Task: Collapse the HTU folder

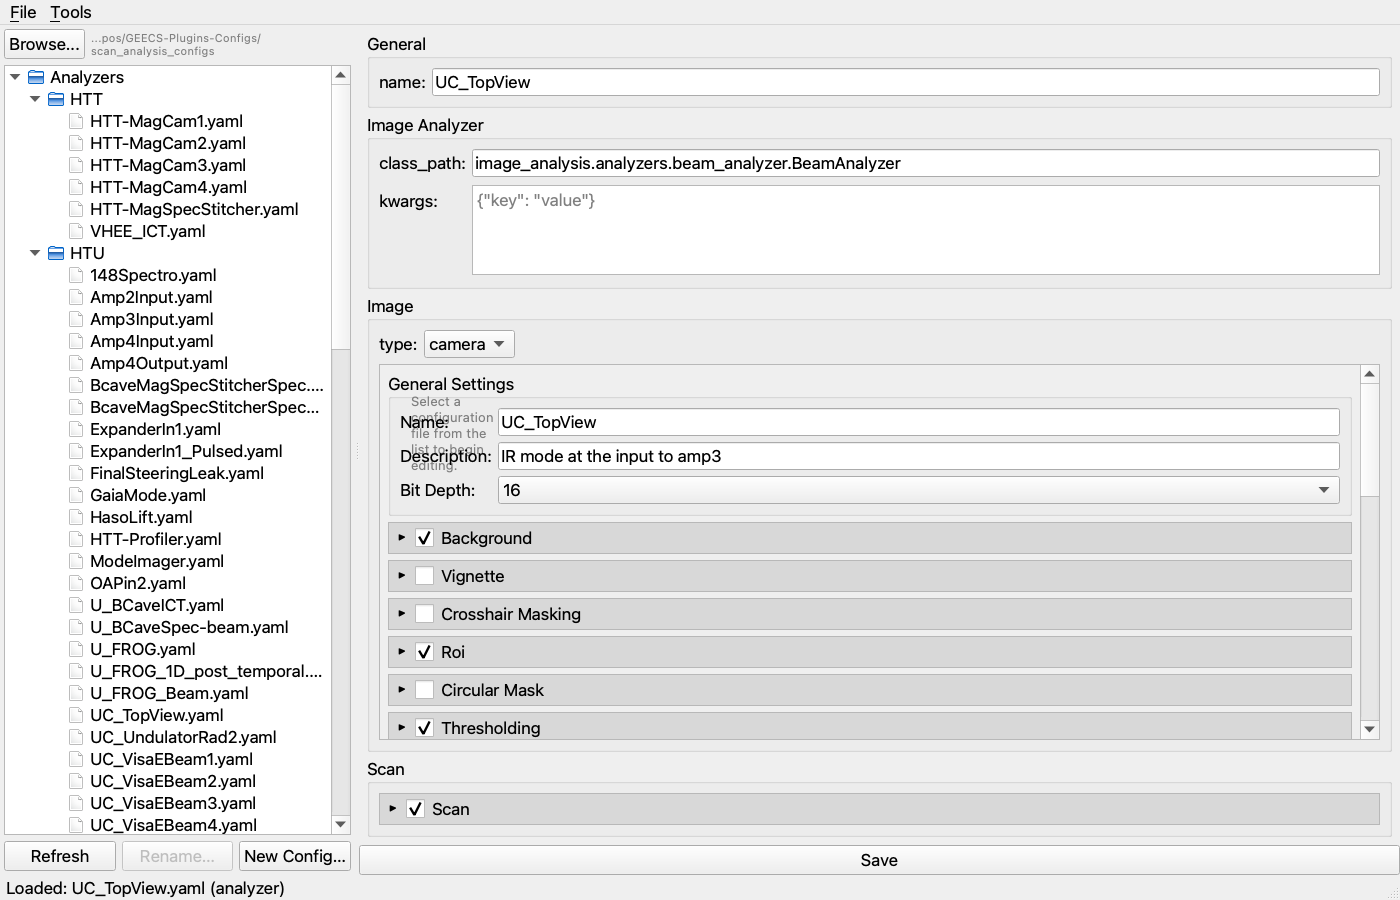Action: tap(35, 253)
